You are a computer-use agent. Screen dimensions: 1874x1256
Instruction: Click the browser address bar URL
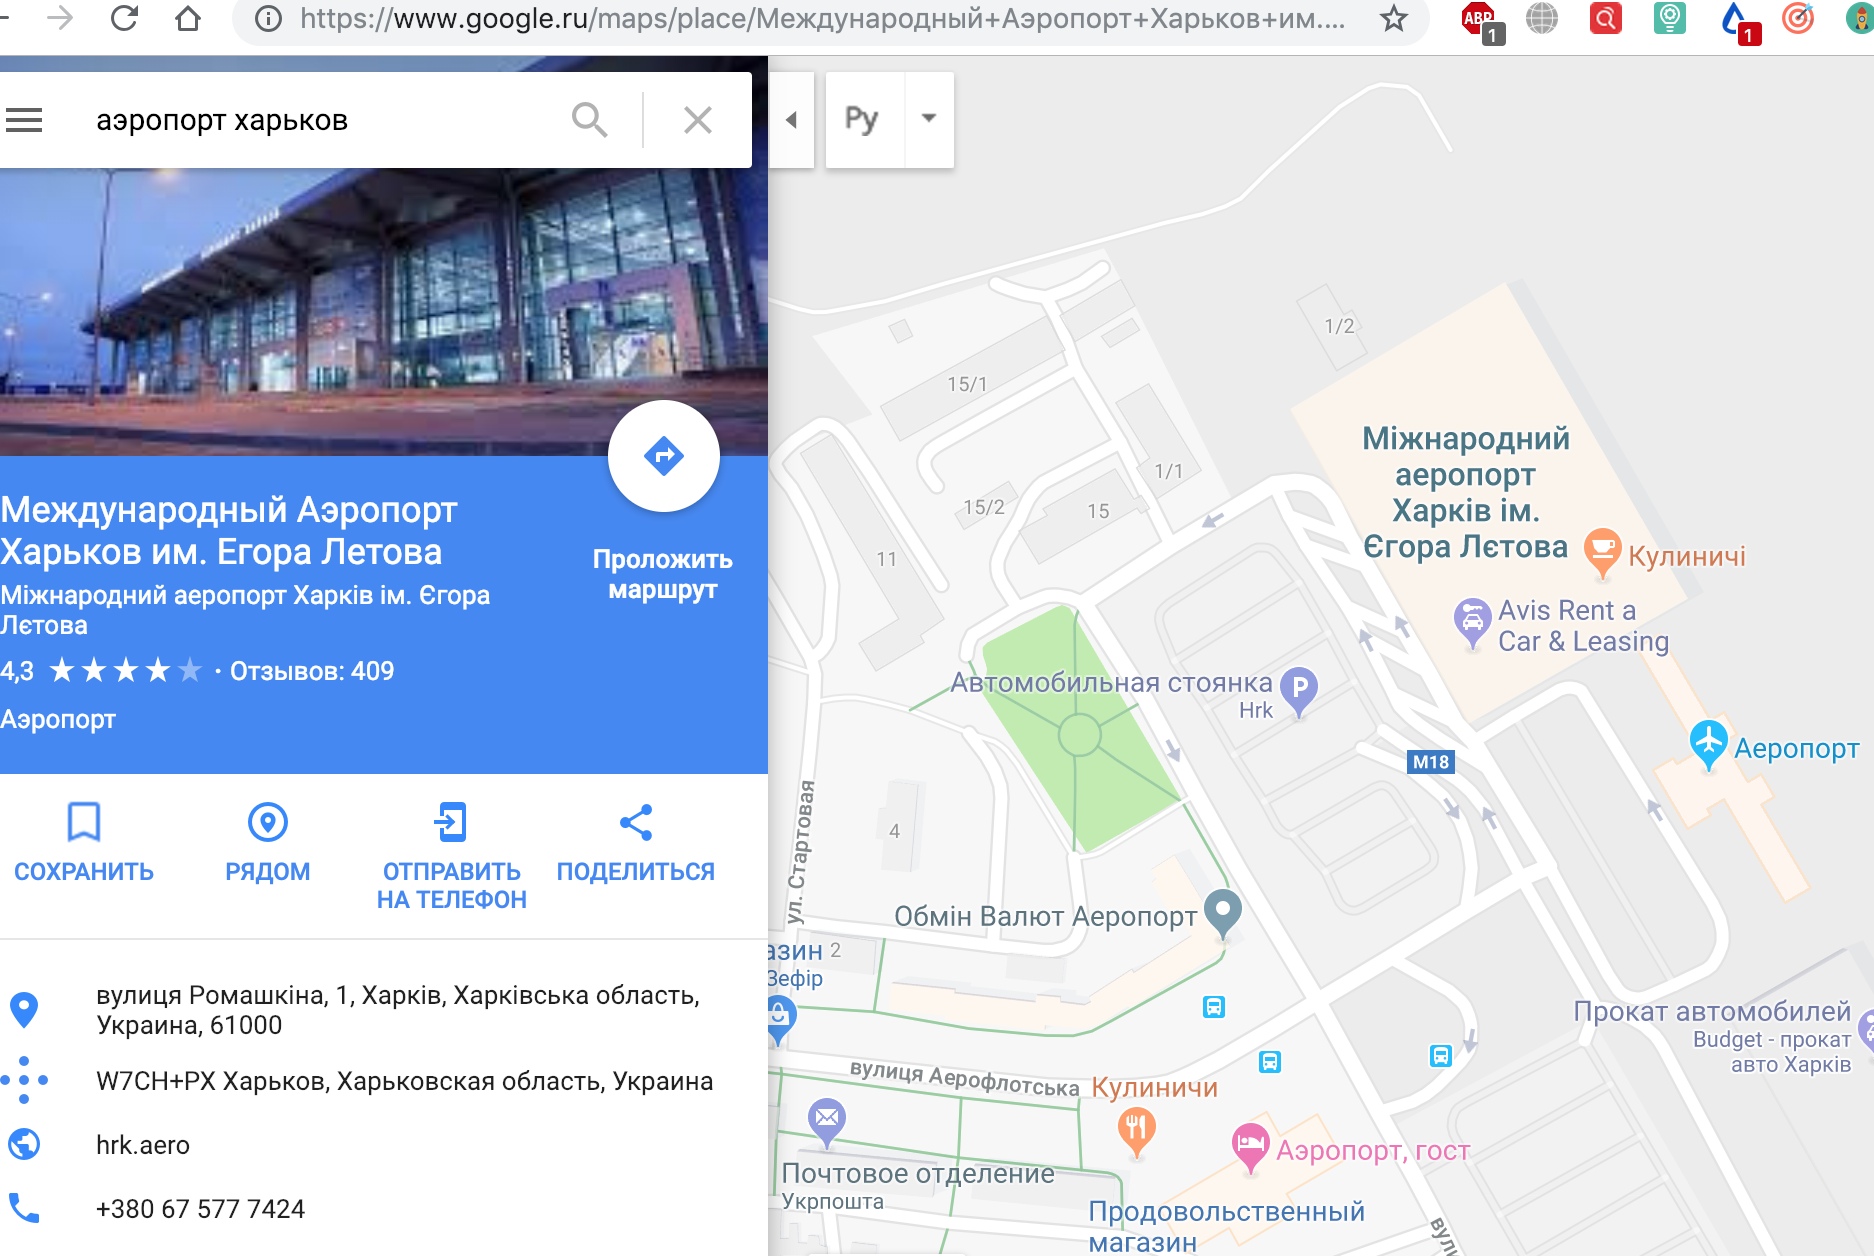coord(822,18)
